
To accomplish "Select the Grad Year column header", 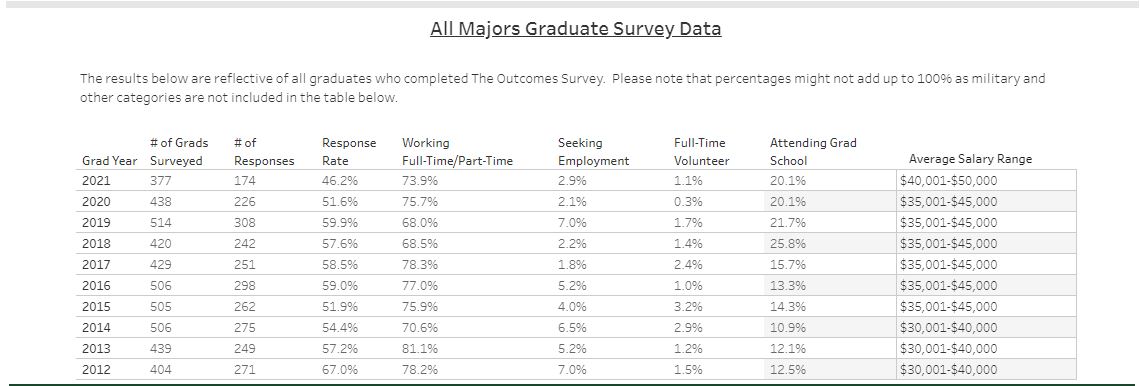I will point(109,161).
